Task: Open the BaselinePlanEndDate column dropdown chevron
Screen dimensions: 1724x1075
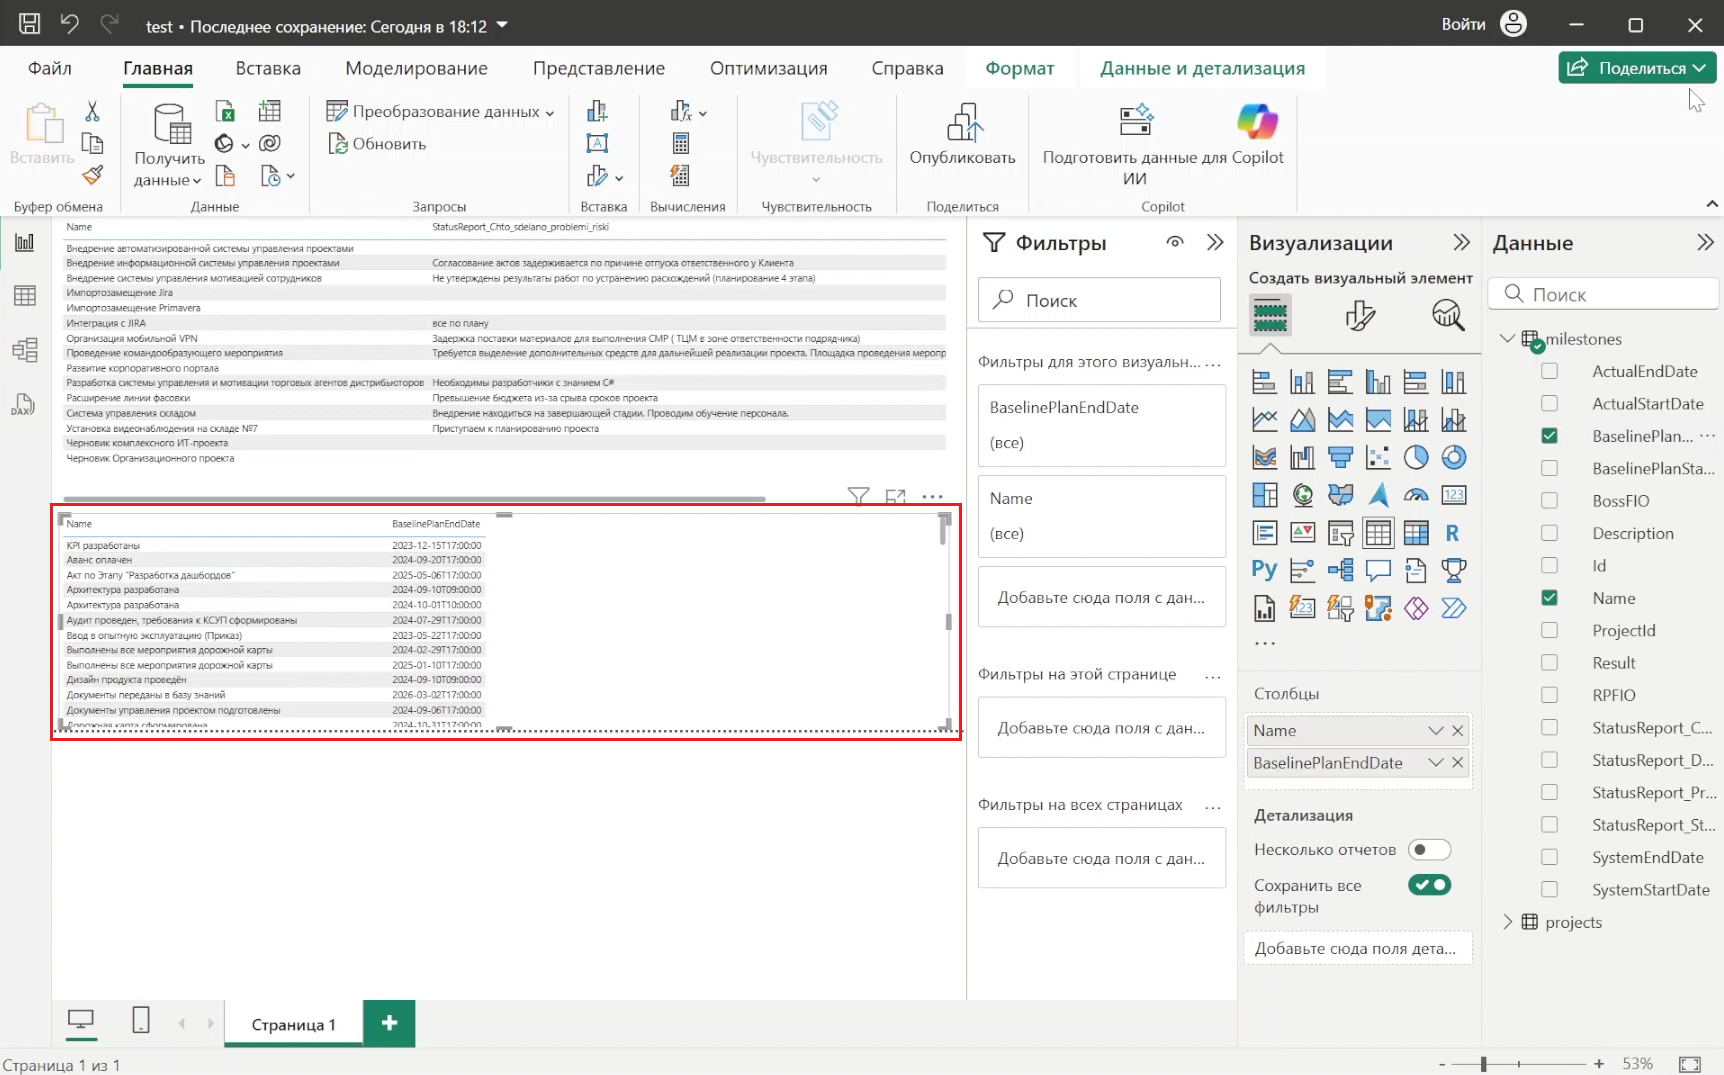Action: [1436, 762]
